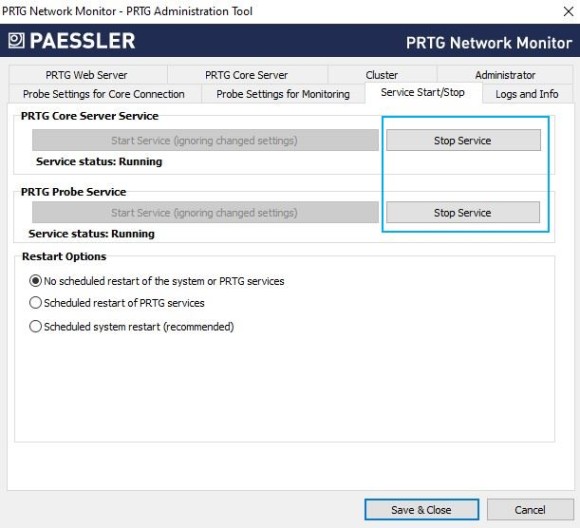Screen dimensions: 580x528
Task: Switch to the PRTG Core Server tab
Action: [247, 75]
